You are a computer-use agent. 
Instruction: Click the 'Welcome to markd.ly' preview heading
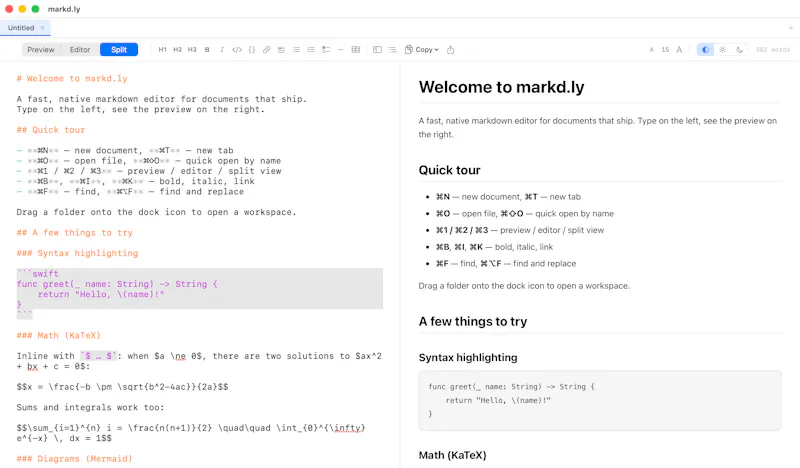pos(502,87)
